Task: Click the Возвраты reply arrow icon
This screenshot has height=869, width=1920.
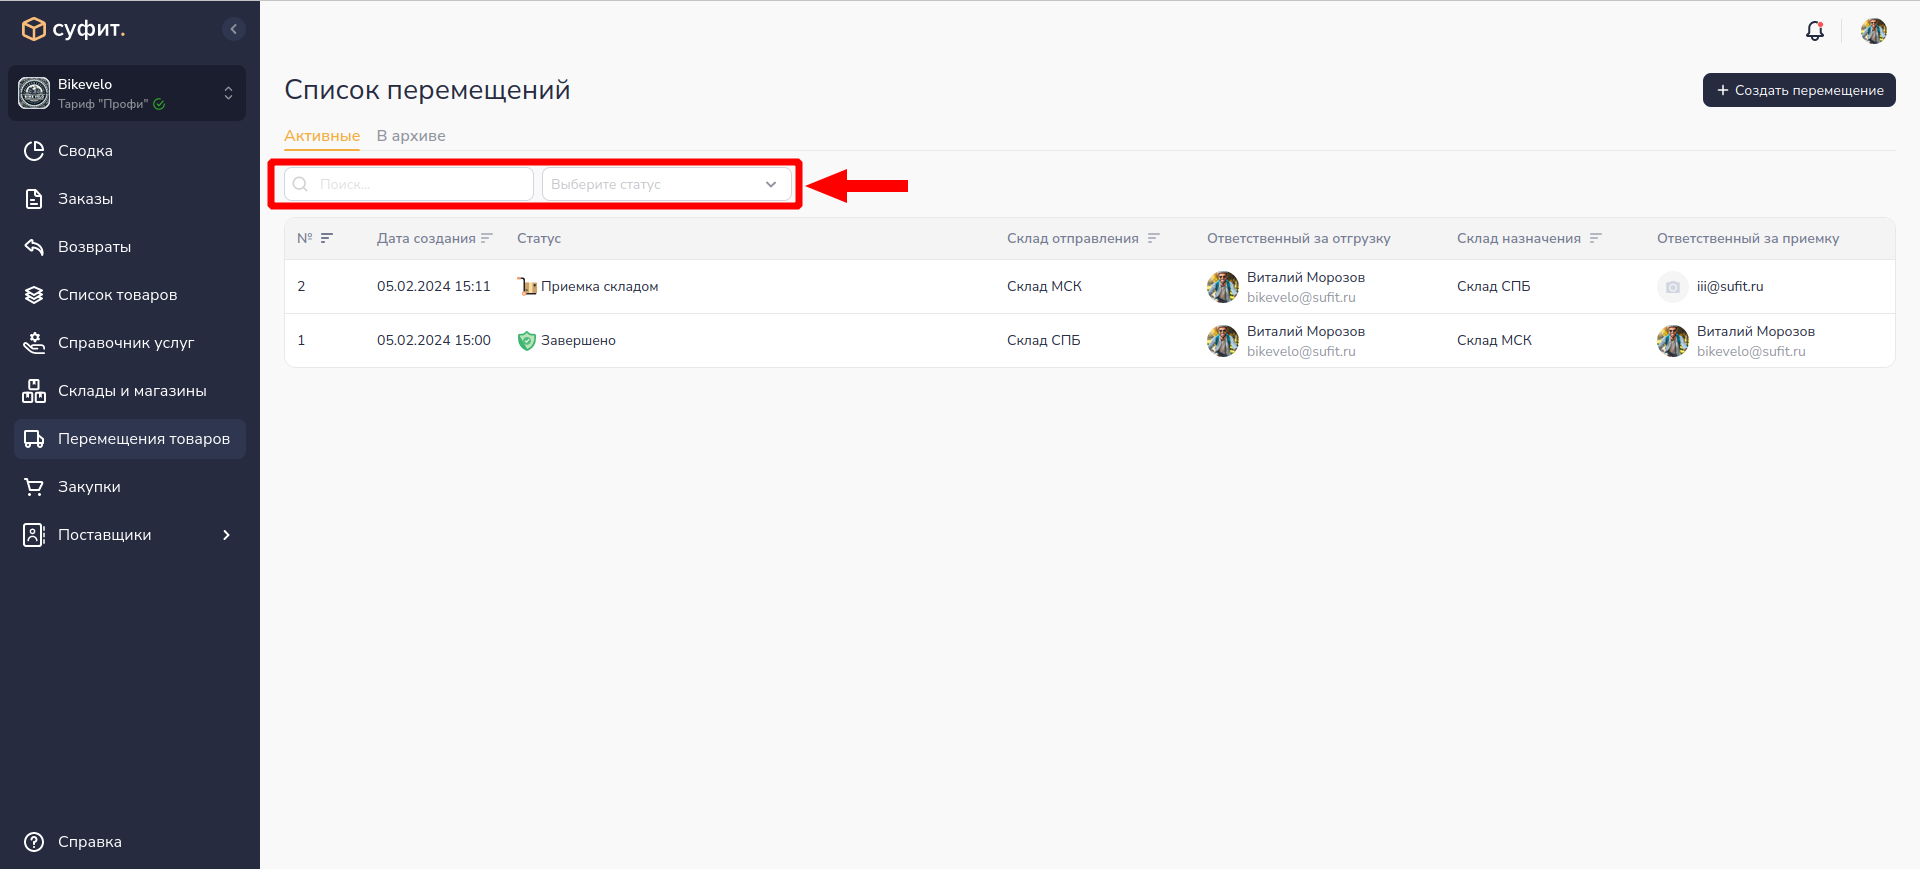Action: pyautogui.click(x=34, y=247)
